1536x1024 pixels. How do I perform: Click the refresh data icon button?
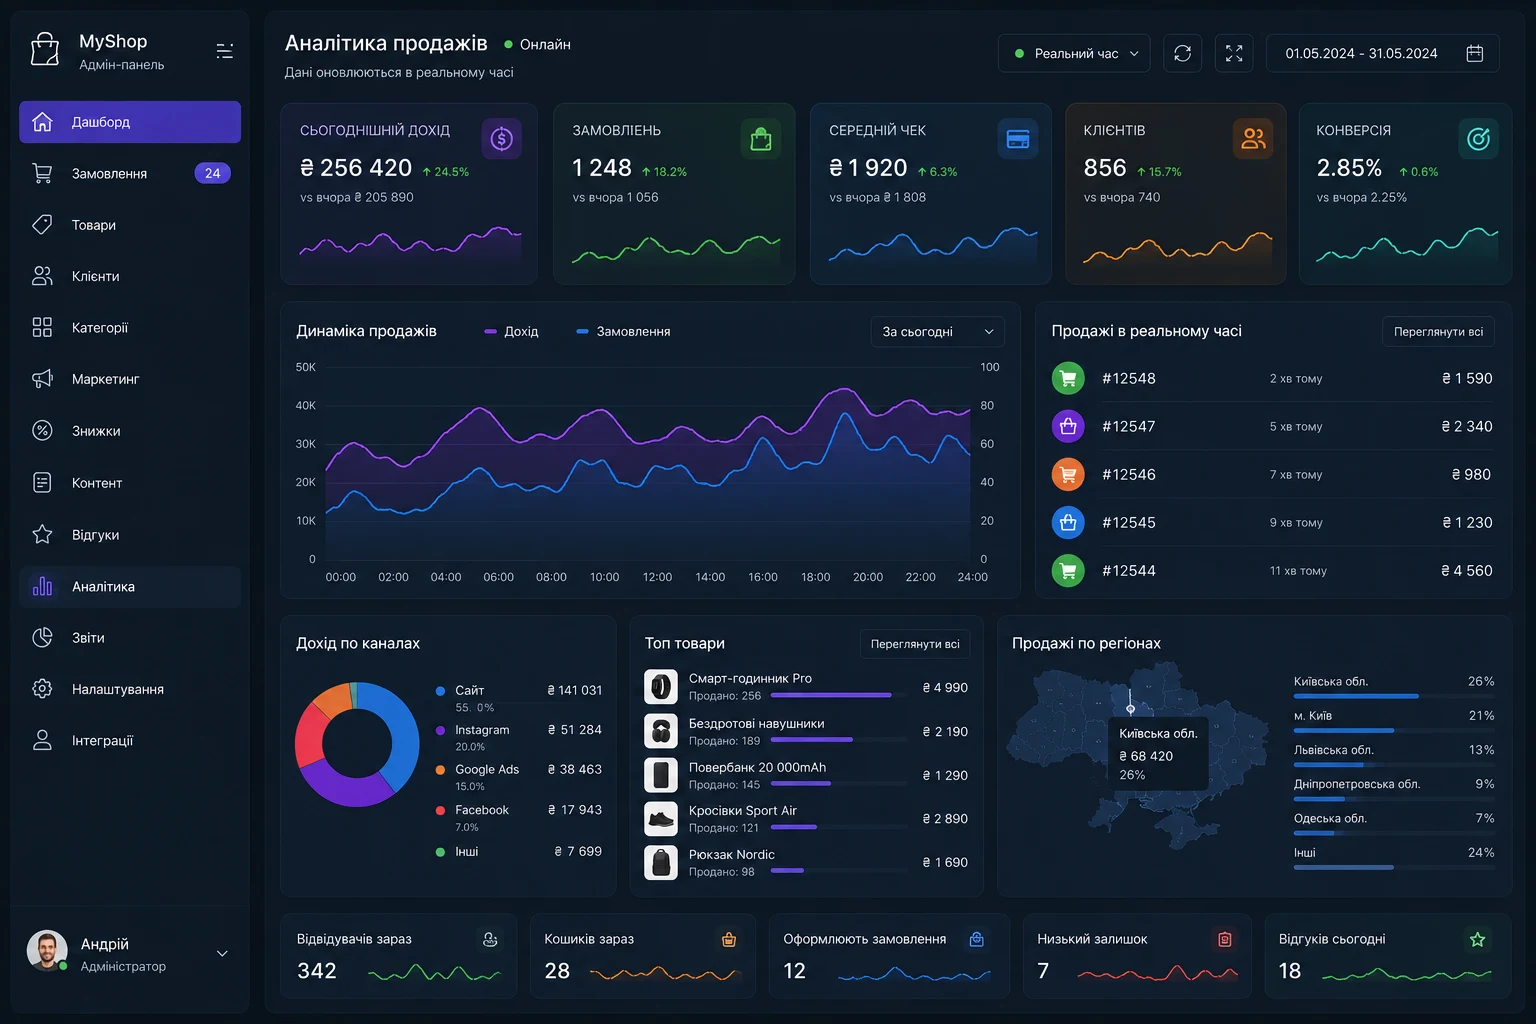tap(1182, 53)
